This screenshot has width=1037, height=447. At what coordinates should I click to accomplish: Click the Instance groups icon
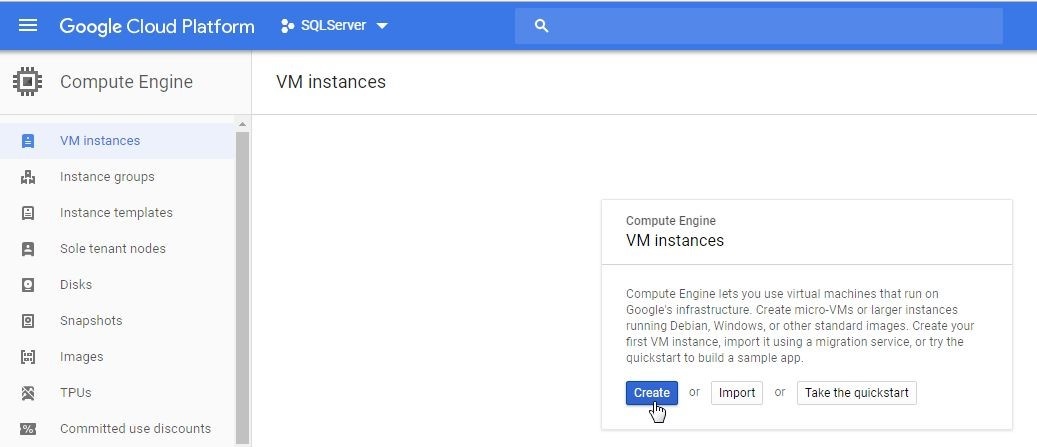(28, 177)
